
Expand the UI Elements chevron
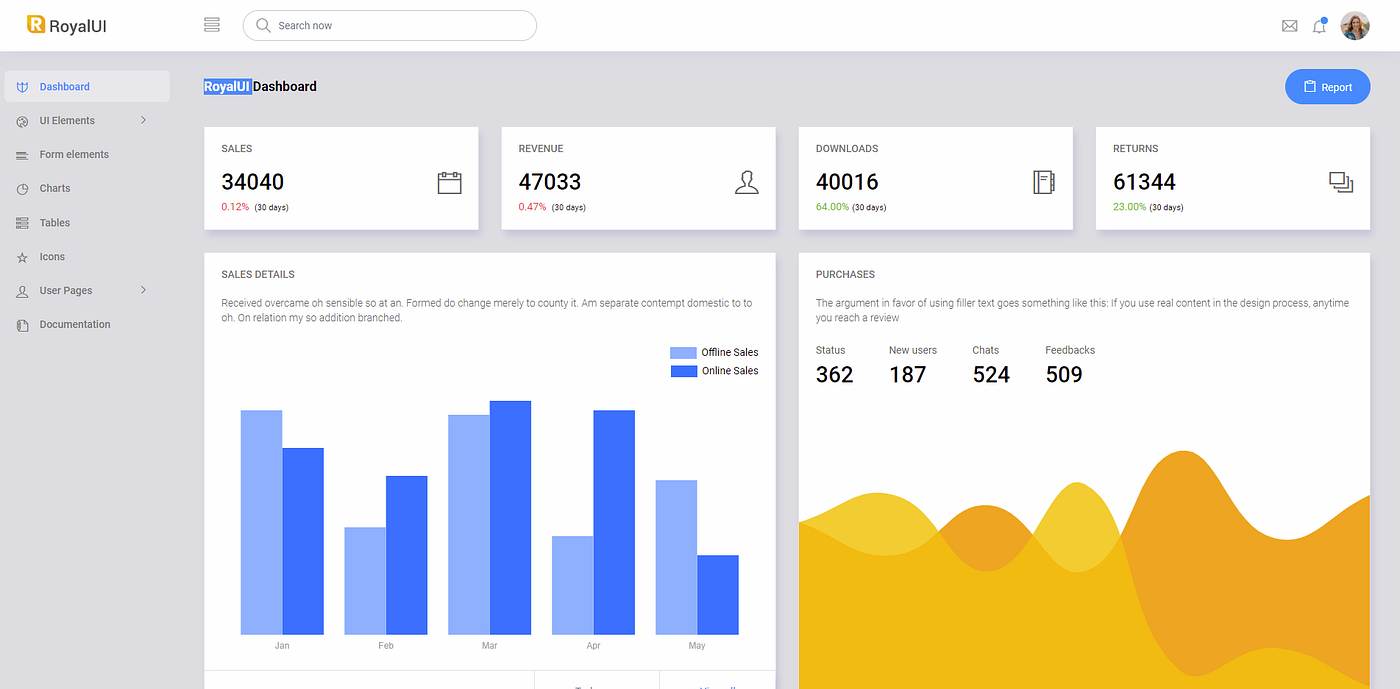point(143,120)
